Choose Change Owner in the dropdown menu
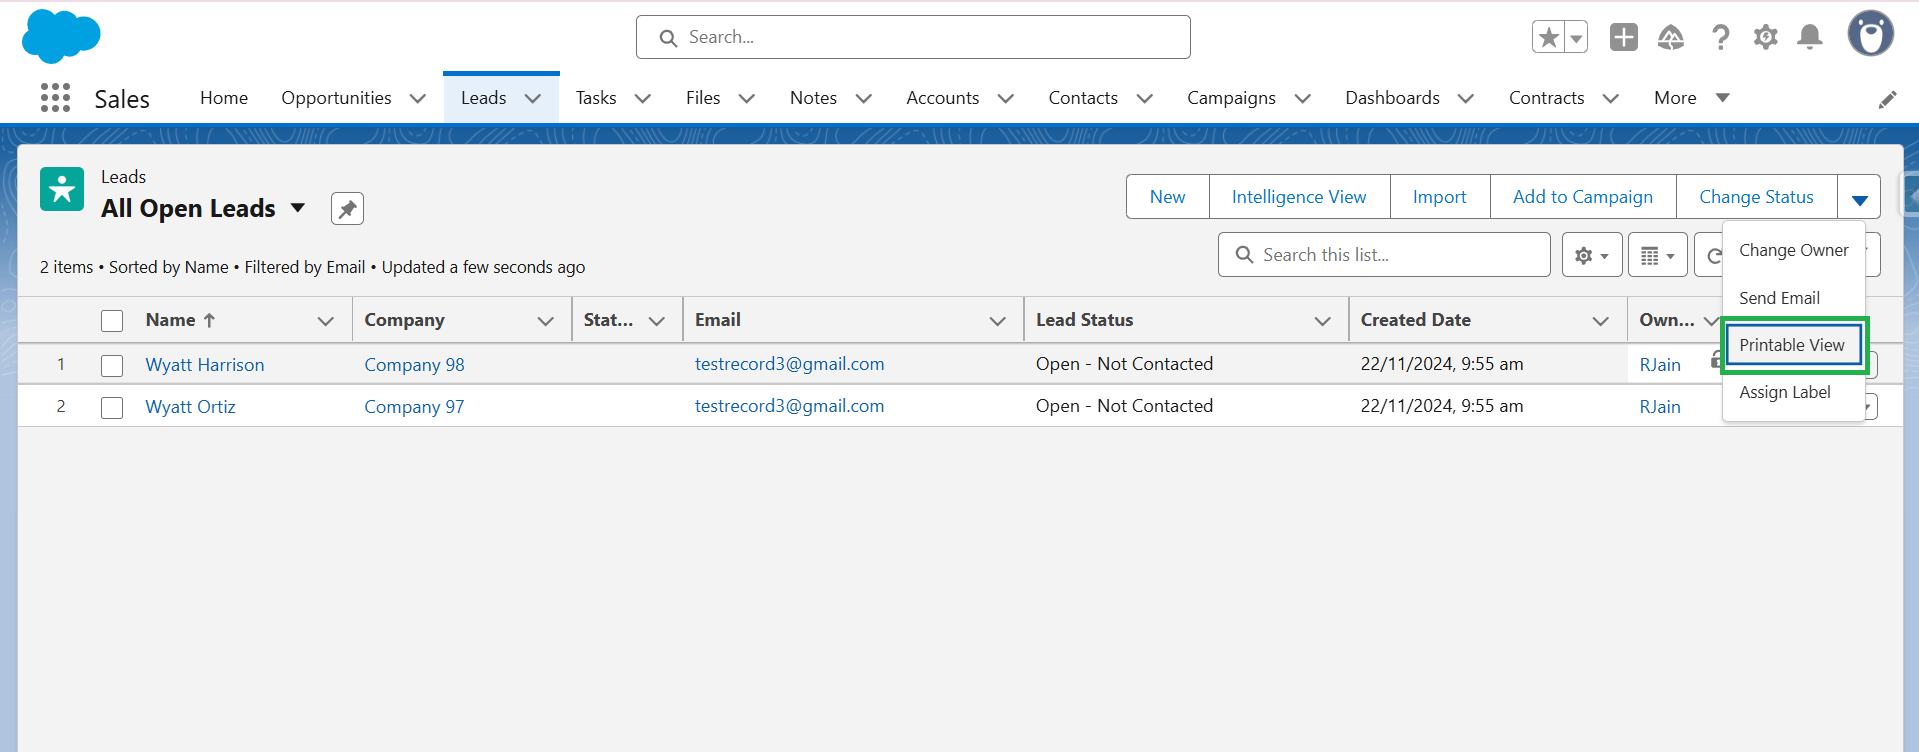 point(1793,250)
